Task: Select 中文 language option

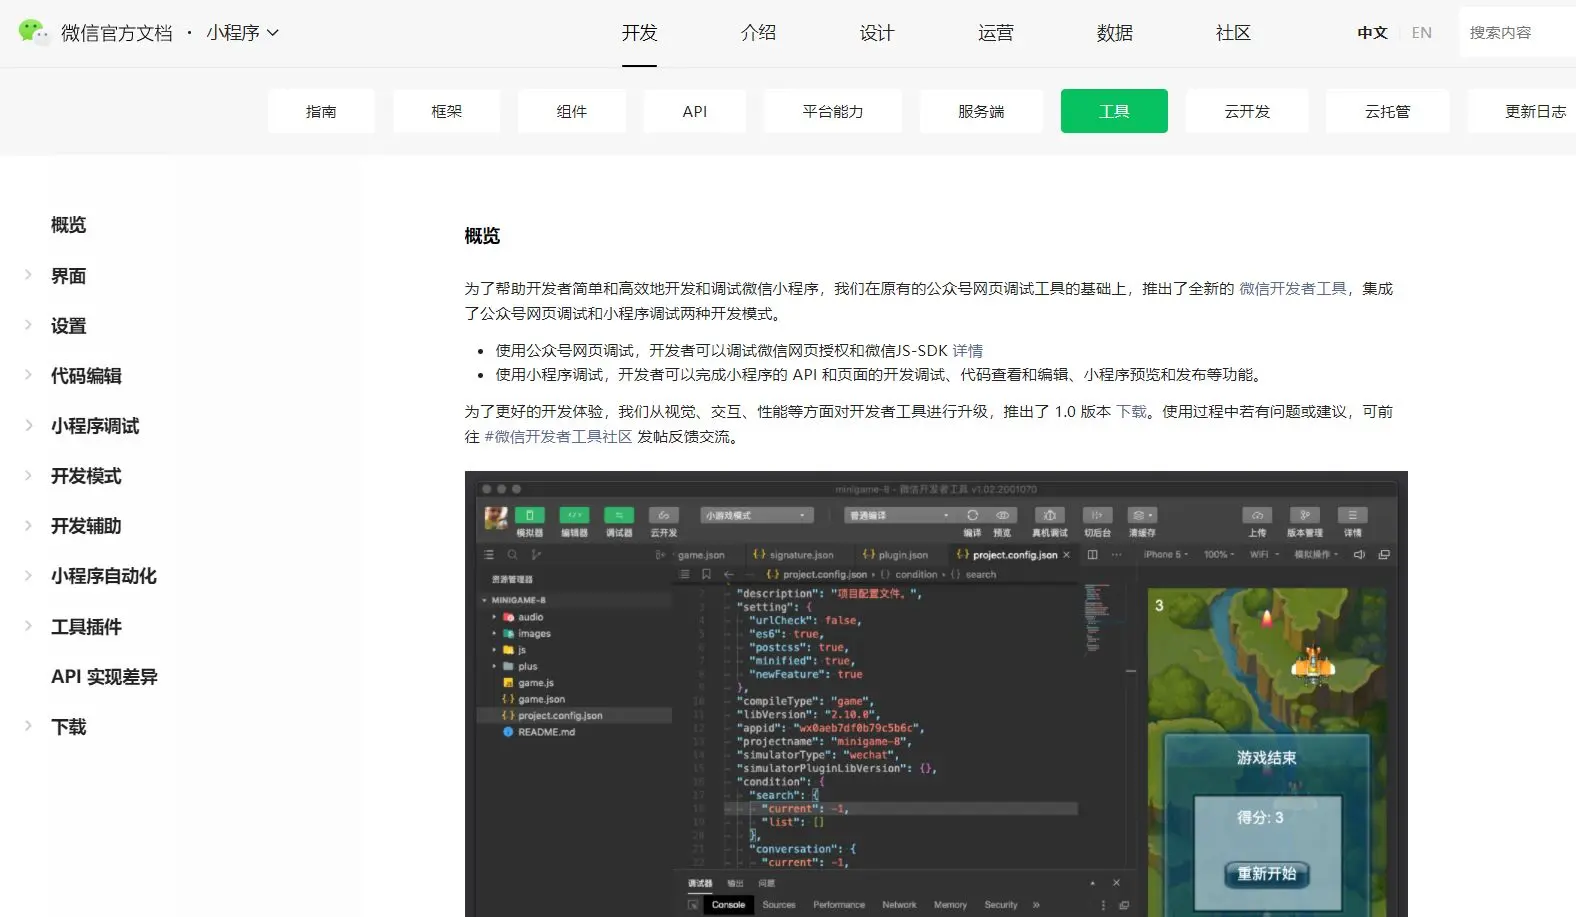Action: [x=1372, y=33]
